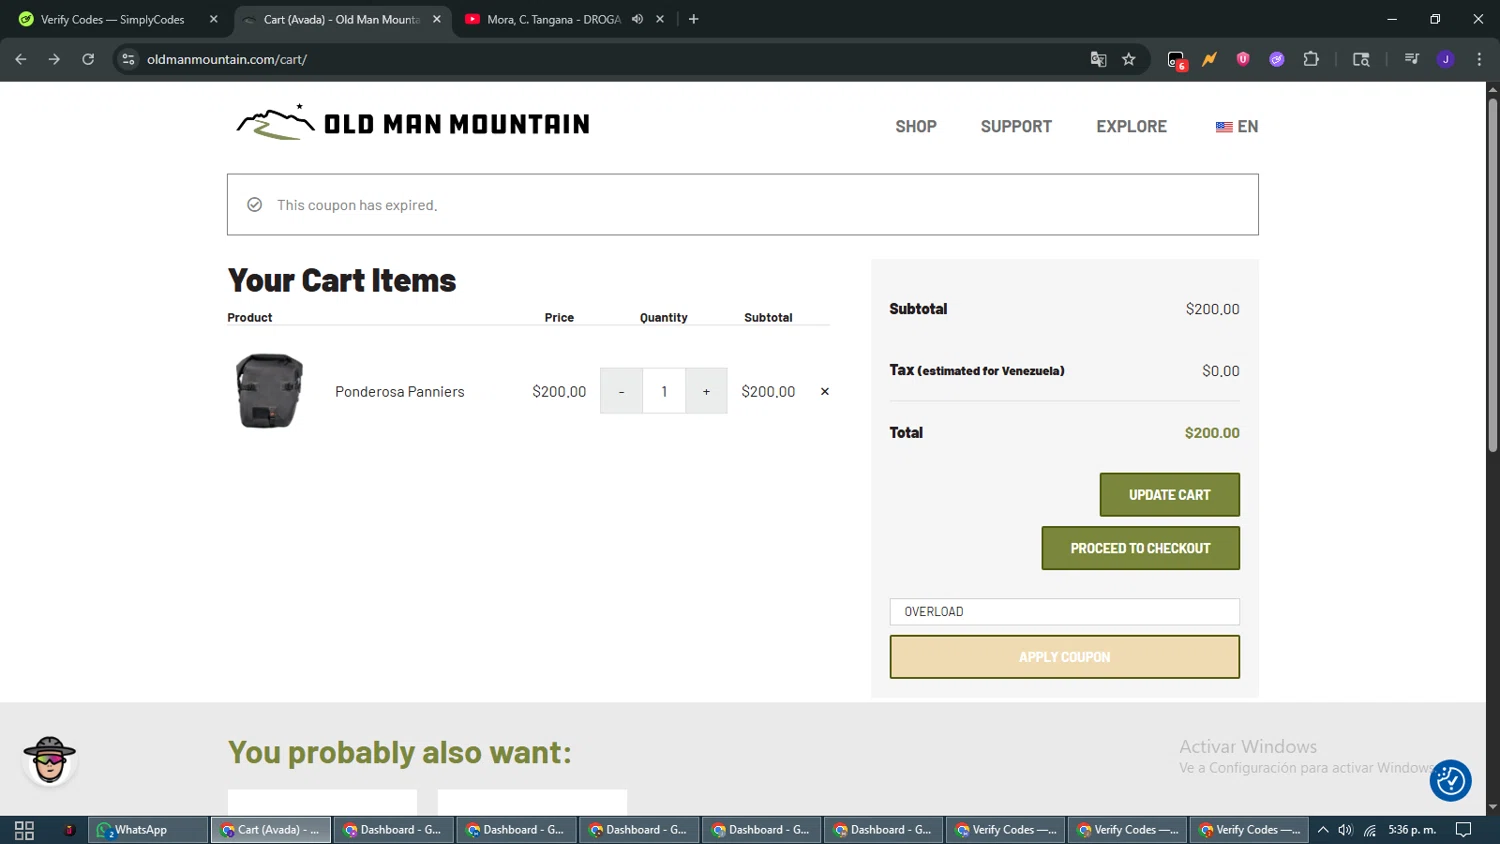The height and width of the screenshot is (844, 1500).
Task: Click the pink shield extension icon
Action: pyautogui.click(x=1243, y=59)
